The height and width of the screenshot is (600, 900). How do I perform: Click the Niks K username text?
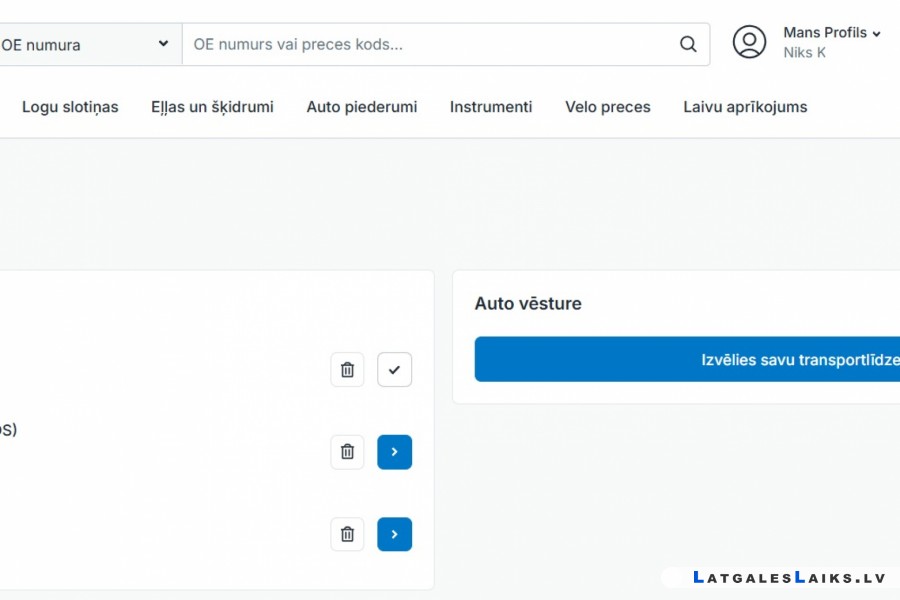[804, 53]
